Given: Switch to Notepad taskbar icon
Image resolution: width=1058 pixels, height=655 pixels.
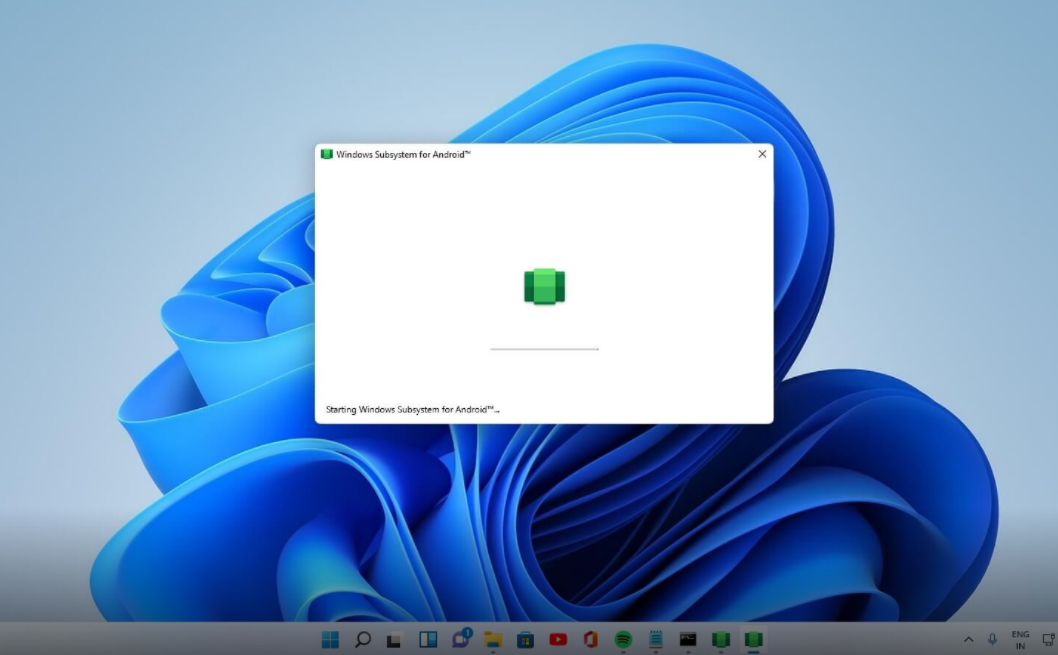Looking at the screenshot, I should click(656, 639).
